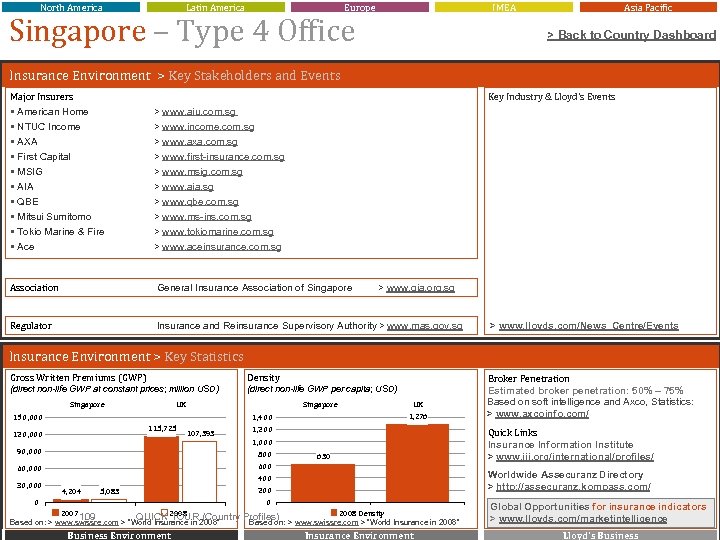
Task: Select UK 2008 GWP bar 107,593
Action: pyautogui.click(x=199, y=472)
